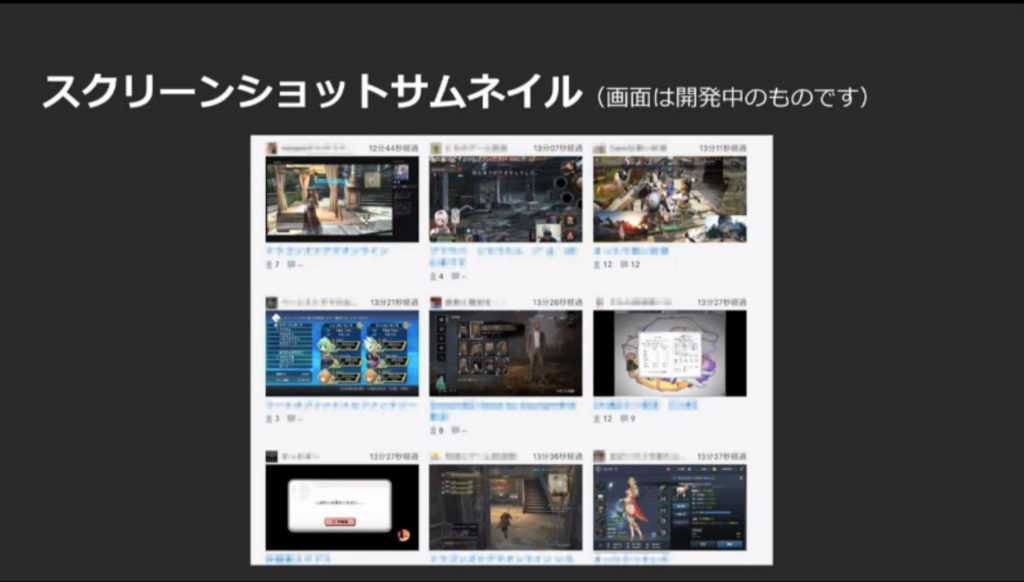The width and height of the screenshot is (1024, 582).
Task: Open the paper illustration stream thumbnail
Action: click(669, 353)
